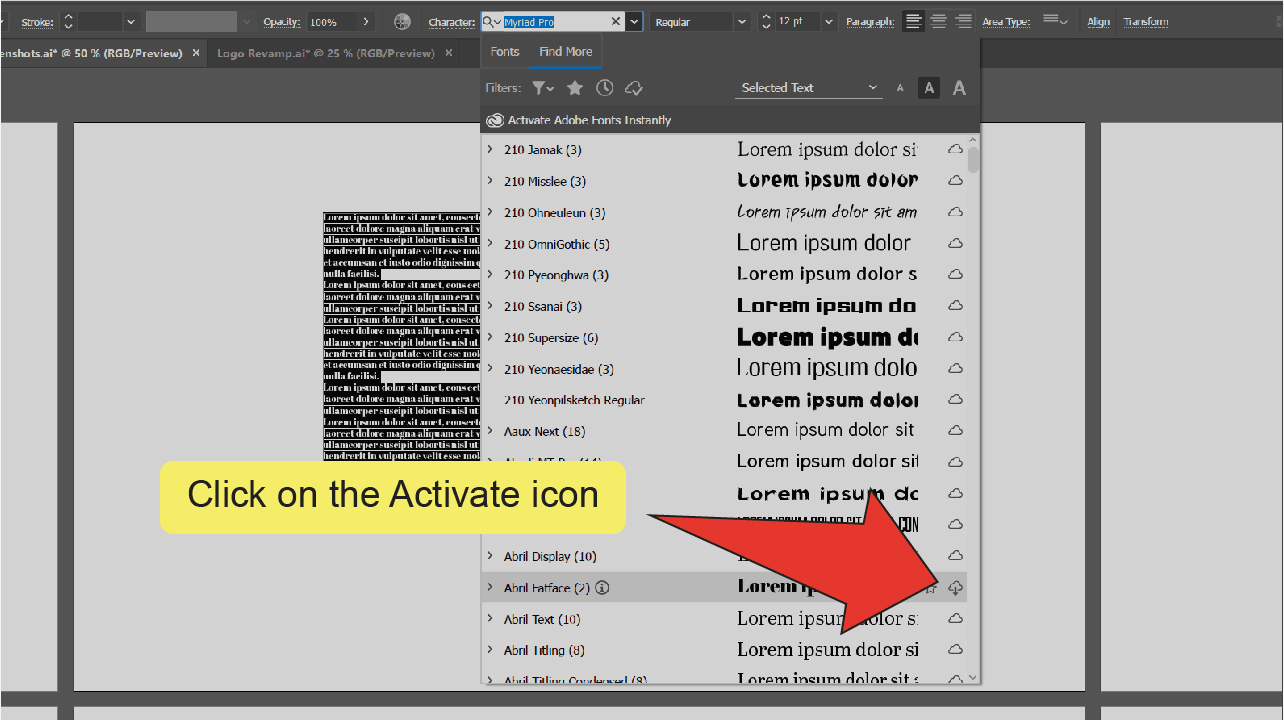This screenshot has height=720, width=1284.
Task: Open the Area Type options dropdown
Action: pyautogui.click(x=1054, y=21)
